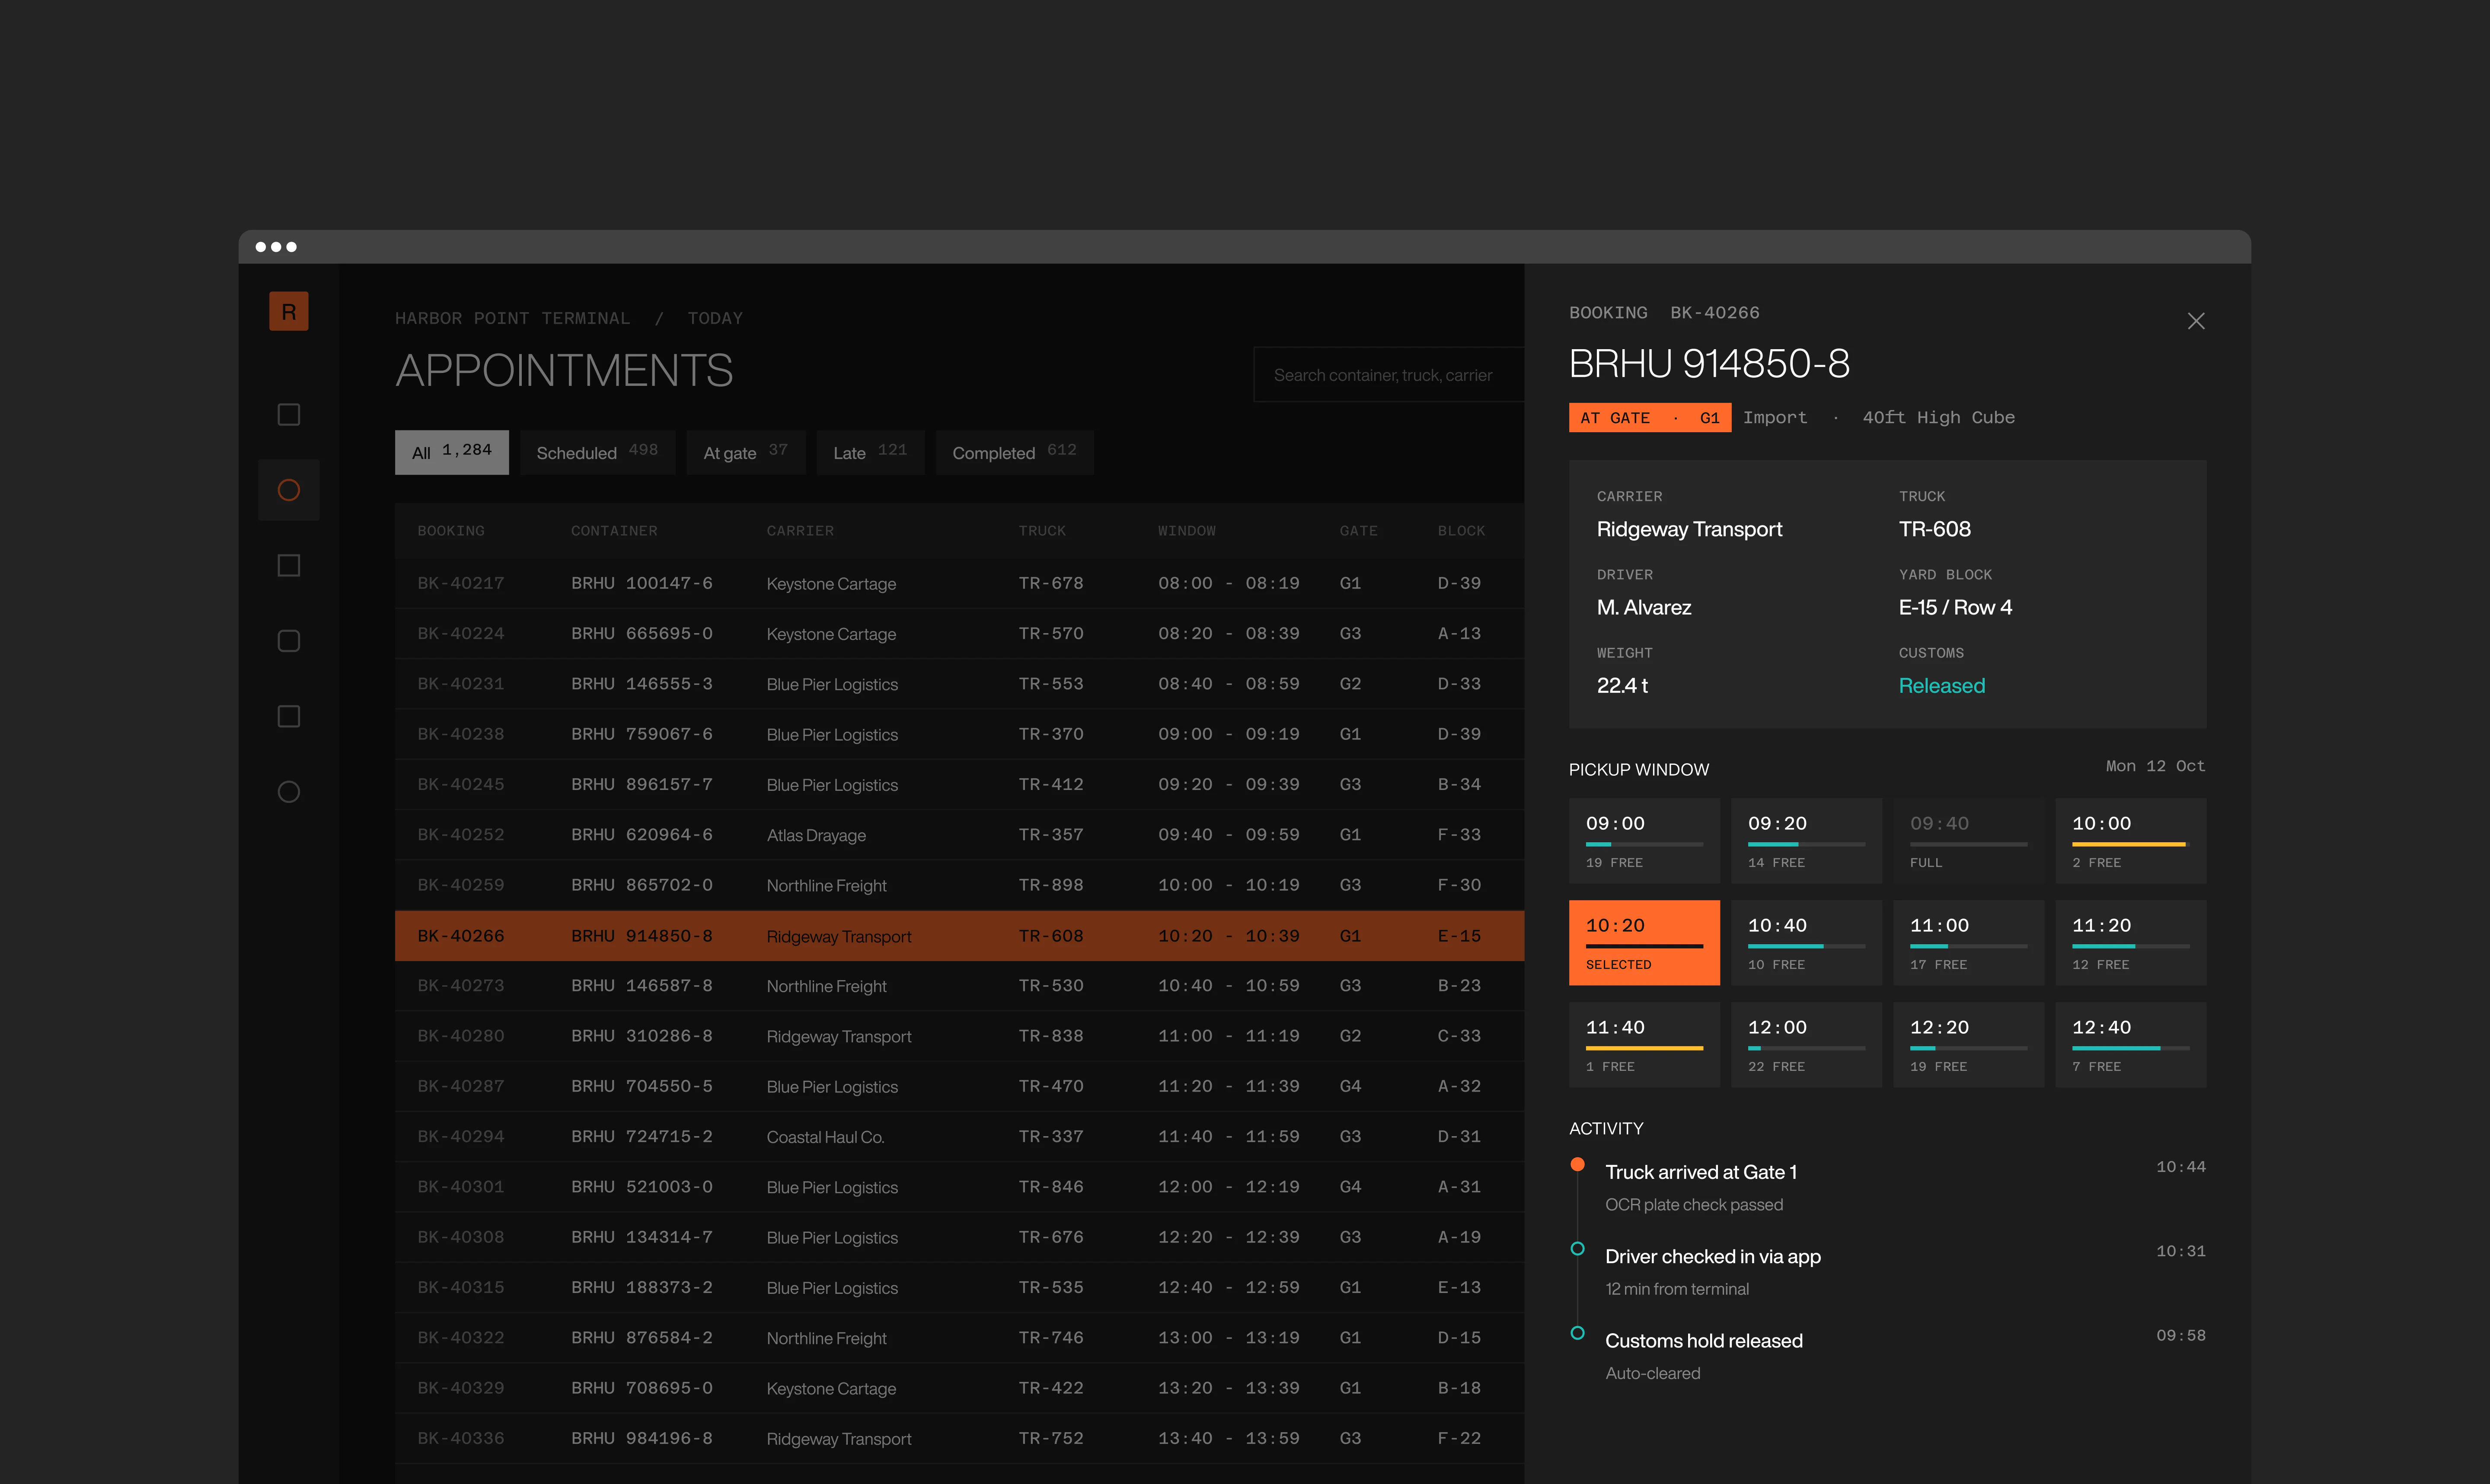Click the orange R logo icon
Viewport: 2490px width, 1484px height.
click(288, 311)
